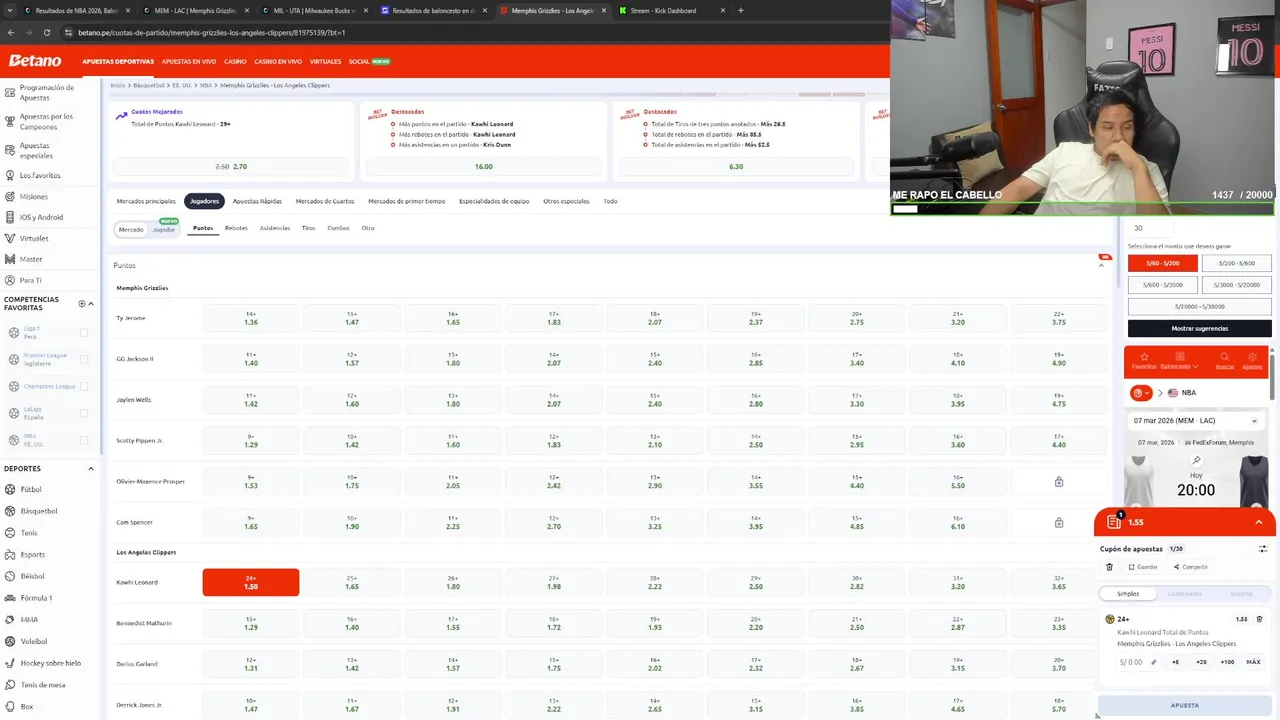
Task: Delete all bets with coupon trash icon
Action: coord(1109,567)
